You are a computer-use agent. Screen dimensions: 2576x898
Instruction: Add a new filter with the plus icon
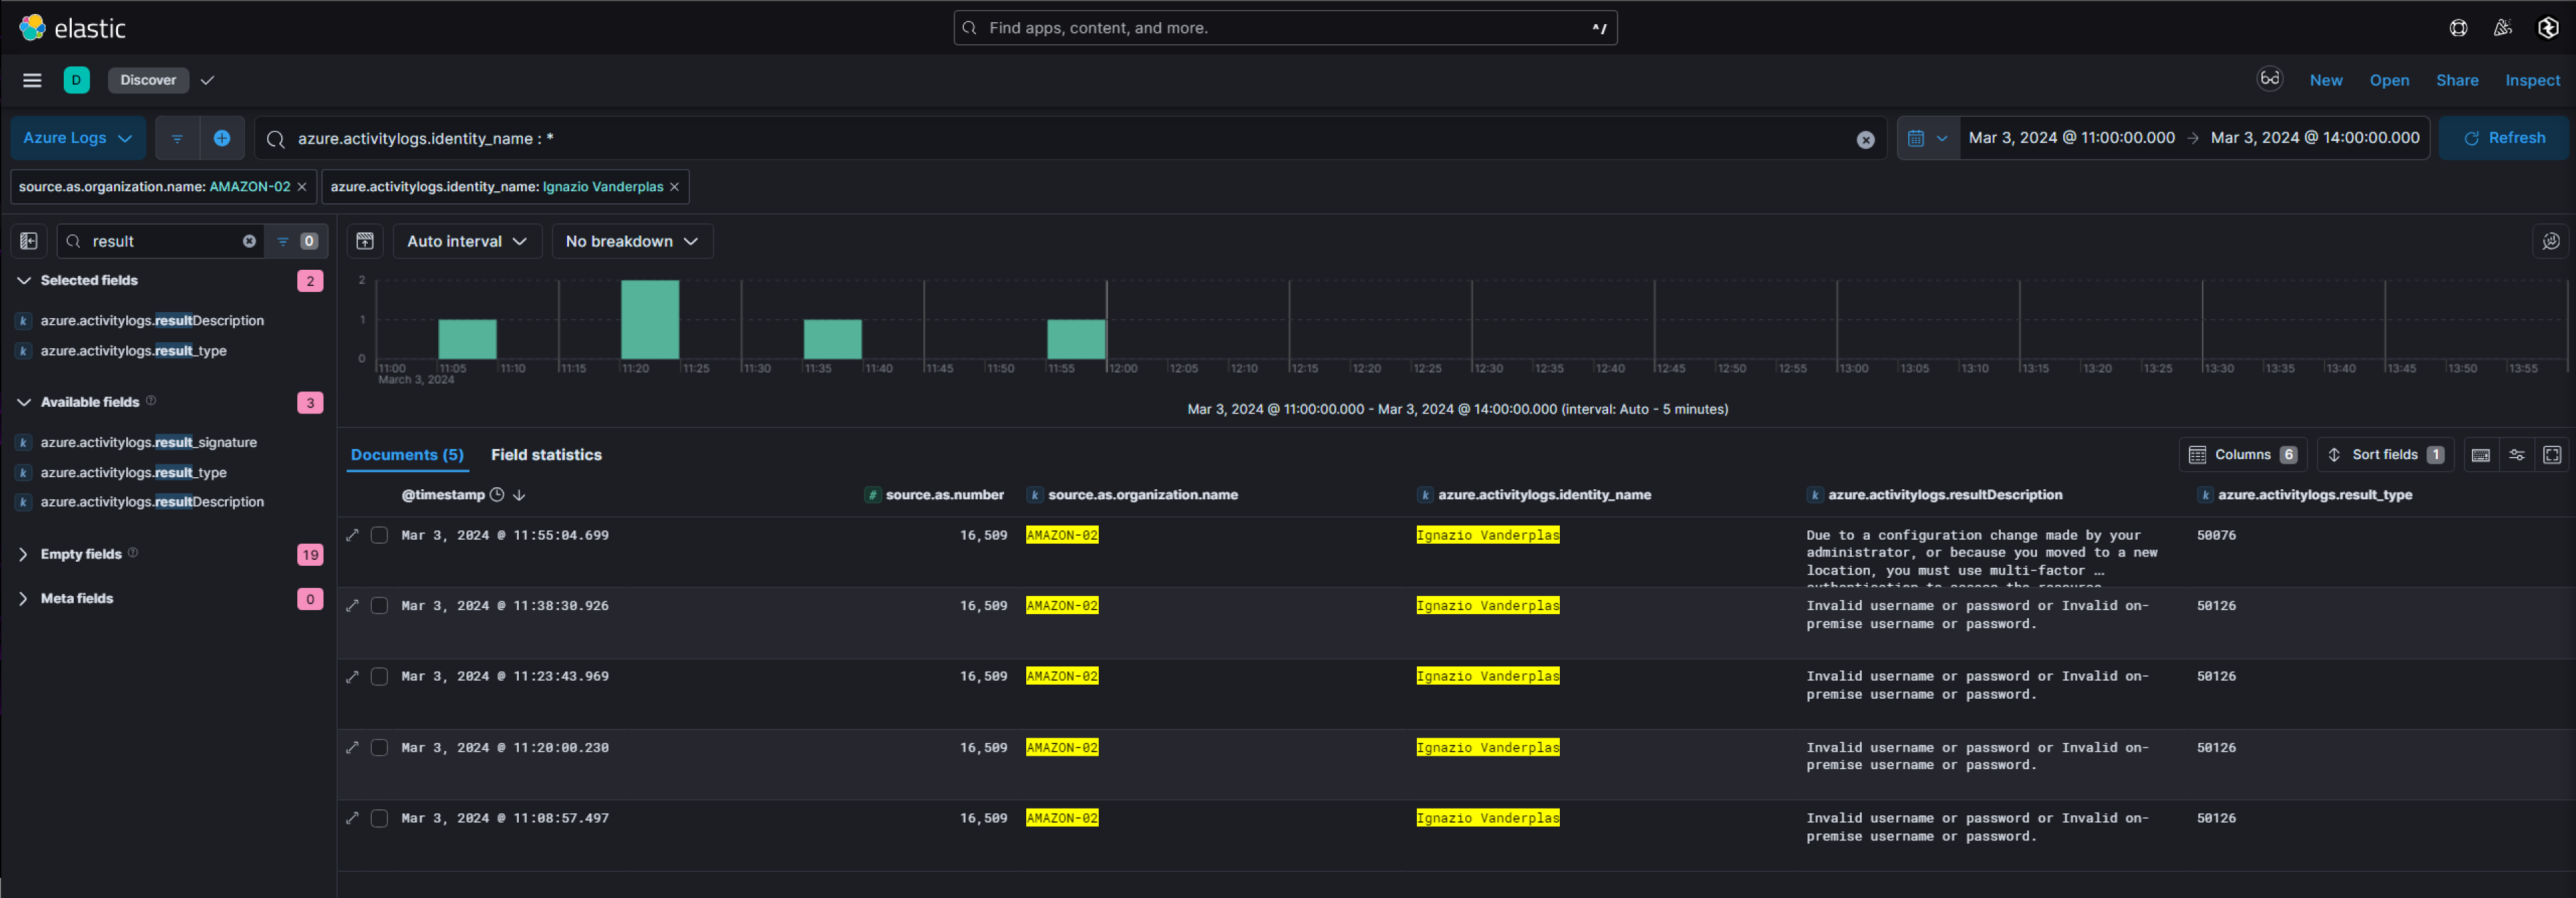pyautogui.click(x=222, y=138)
